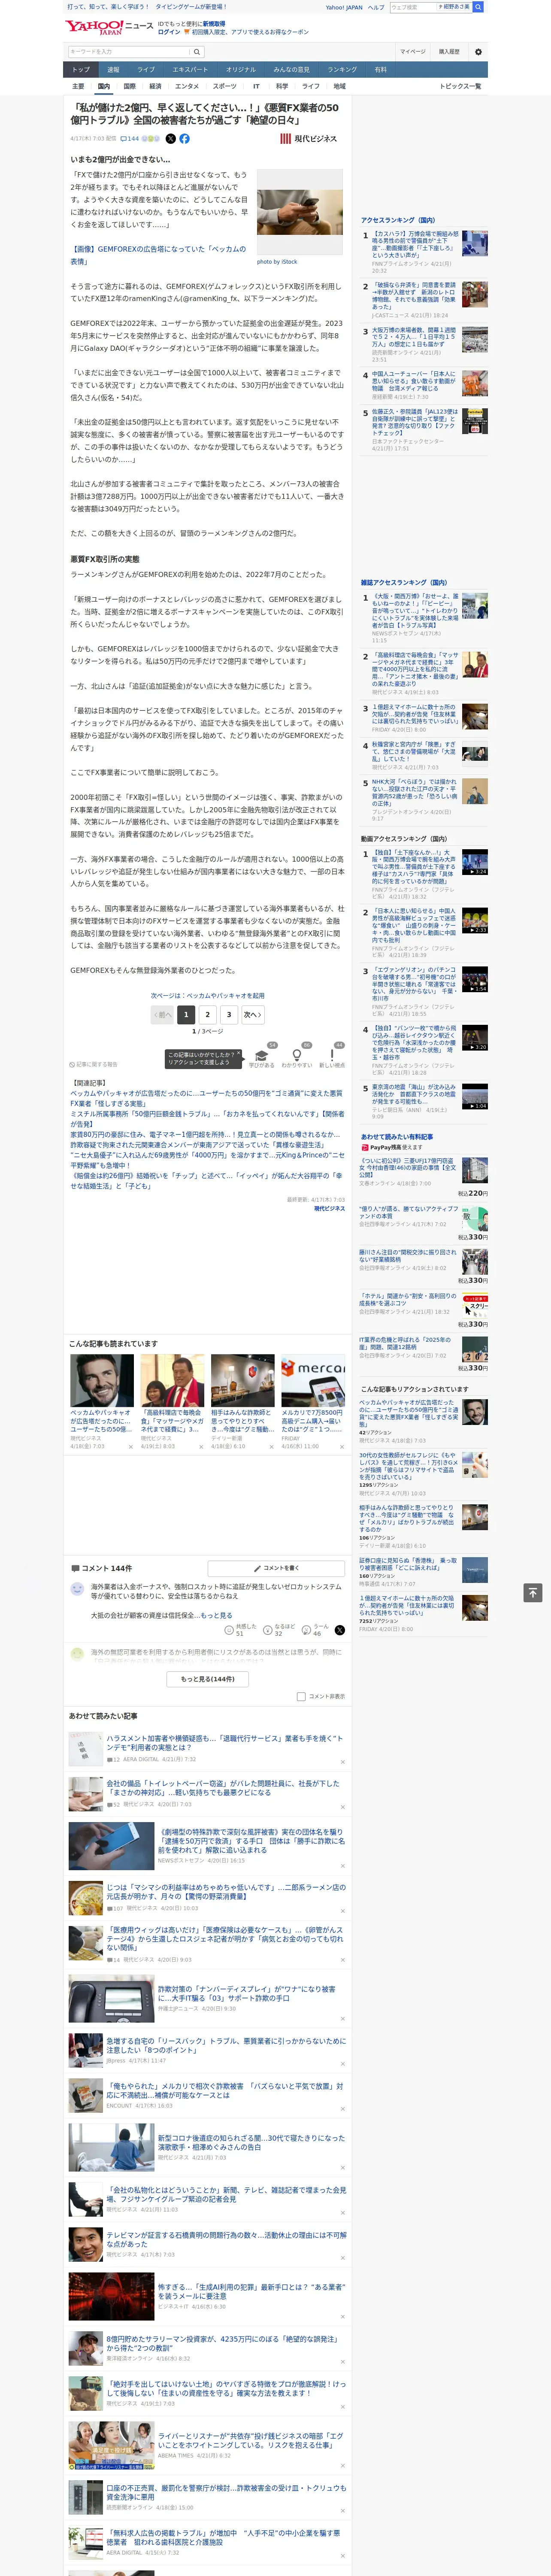This screenshot has width=551, height=2576.
Task: Click the わかりやすい lightbulb reaction
Action: 296,1057
